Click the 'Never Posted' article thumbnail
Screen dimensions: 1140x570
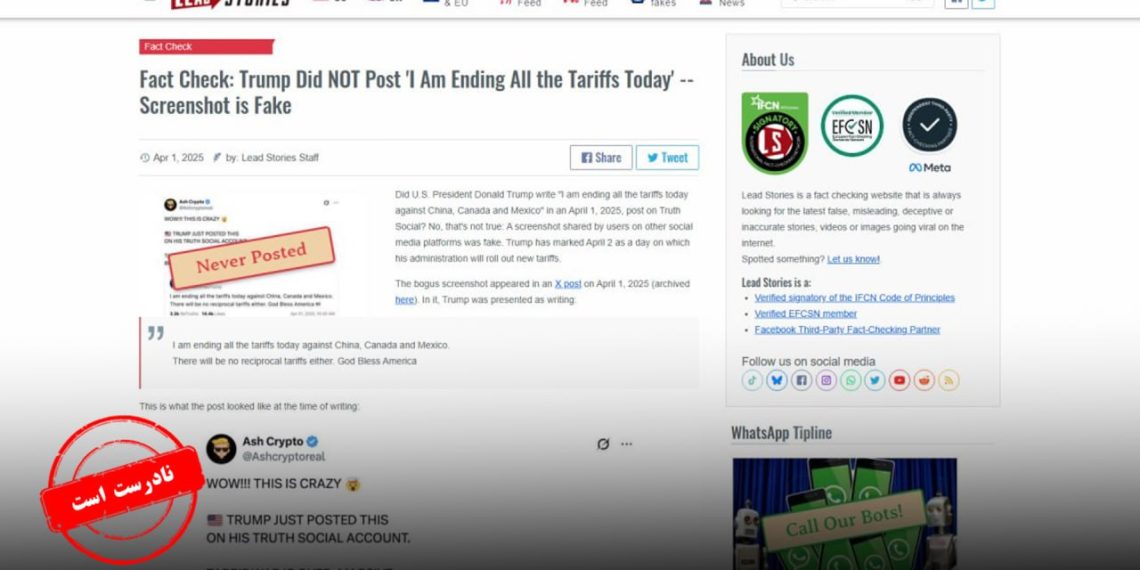tap(252, 255)
